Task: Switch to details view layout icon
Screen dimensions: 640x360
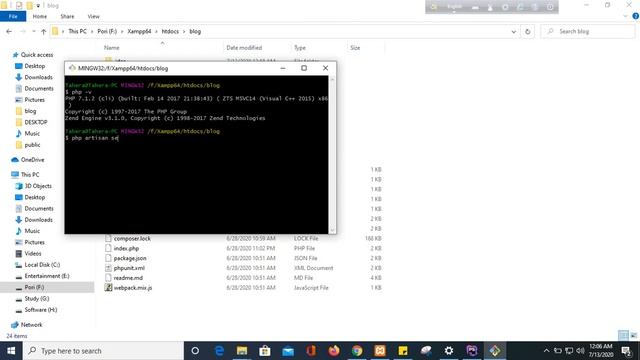Action: click(x=623, y=335)
